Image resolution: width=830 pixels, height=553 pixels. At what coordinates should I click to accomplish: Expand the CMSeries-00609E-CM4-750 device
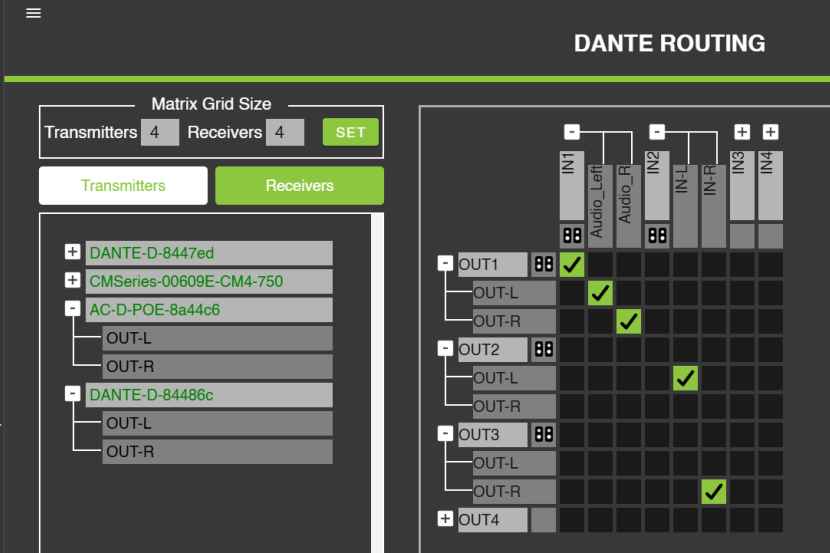(73, 280)
